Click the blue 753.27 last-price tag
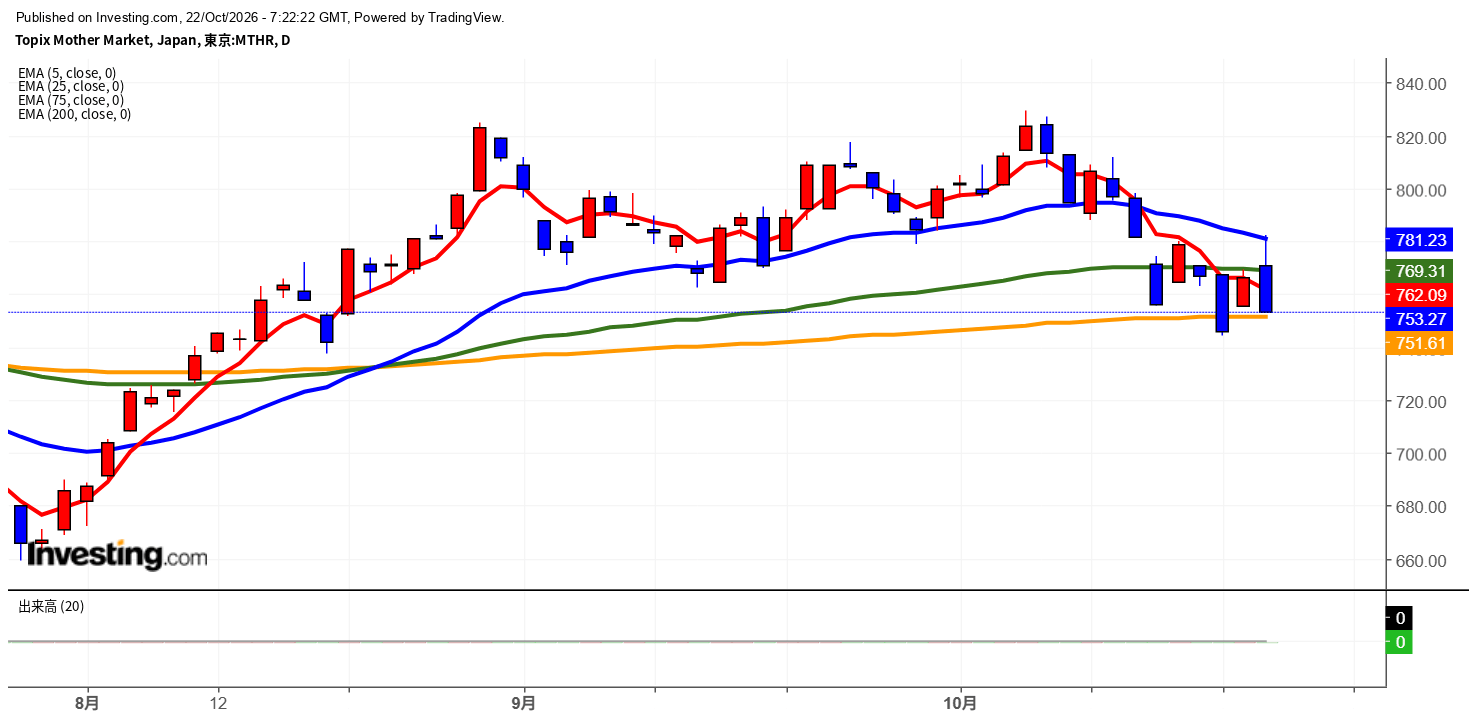 point(1419,319)
